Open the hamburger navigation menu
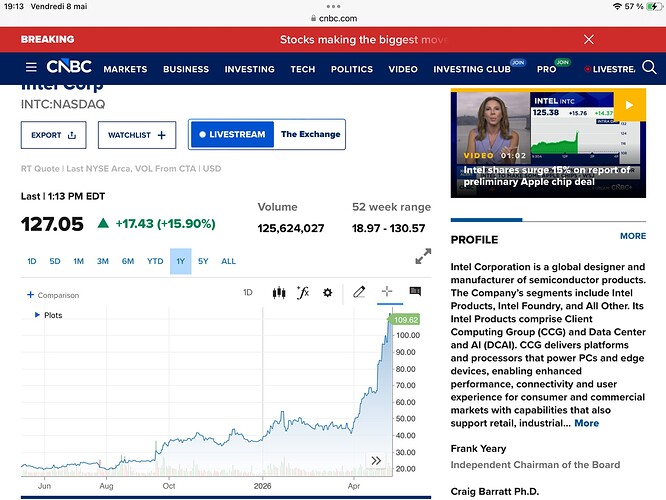 click(x=31, y=67)
